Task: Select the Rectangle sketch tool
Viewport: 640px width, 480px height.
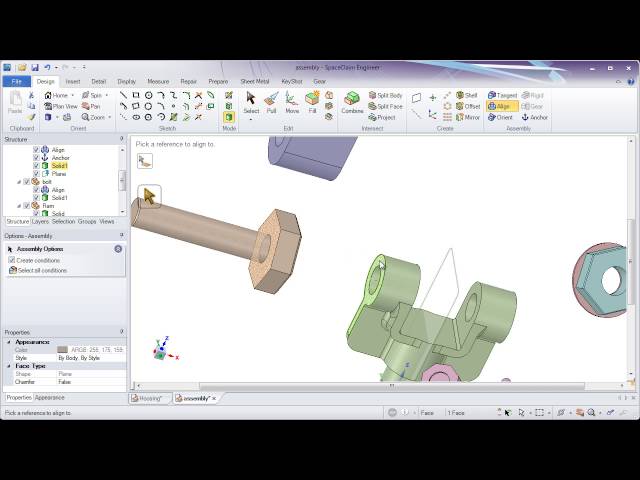Action: [136, 95]
